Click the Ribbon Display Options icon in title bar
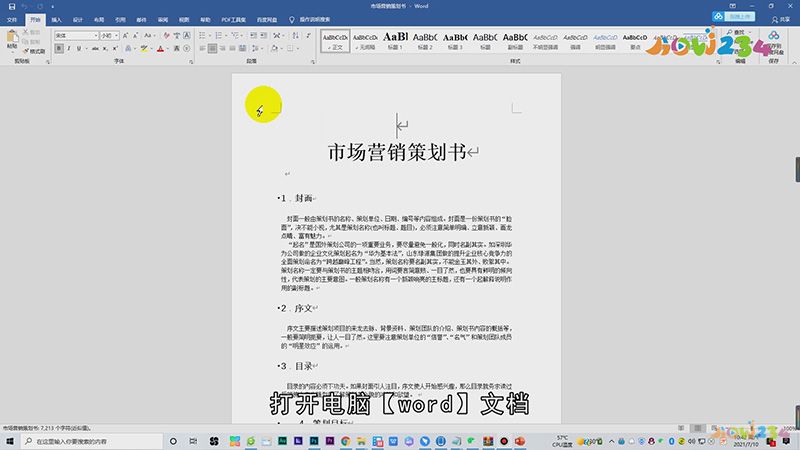800x450 pixels. click(733, 6)
